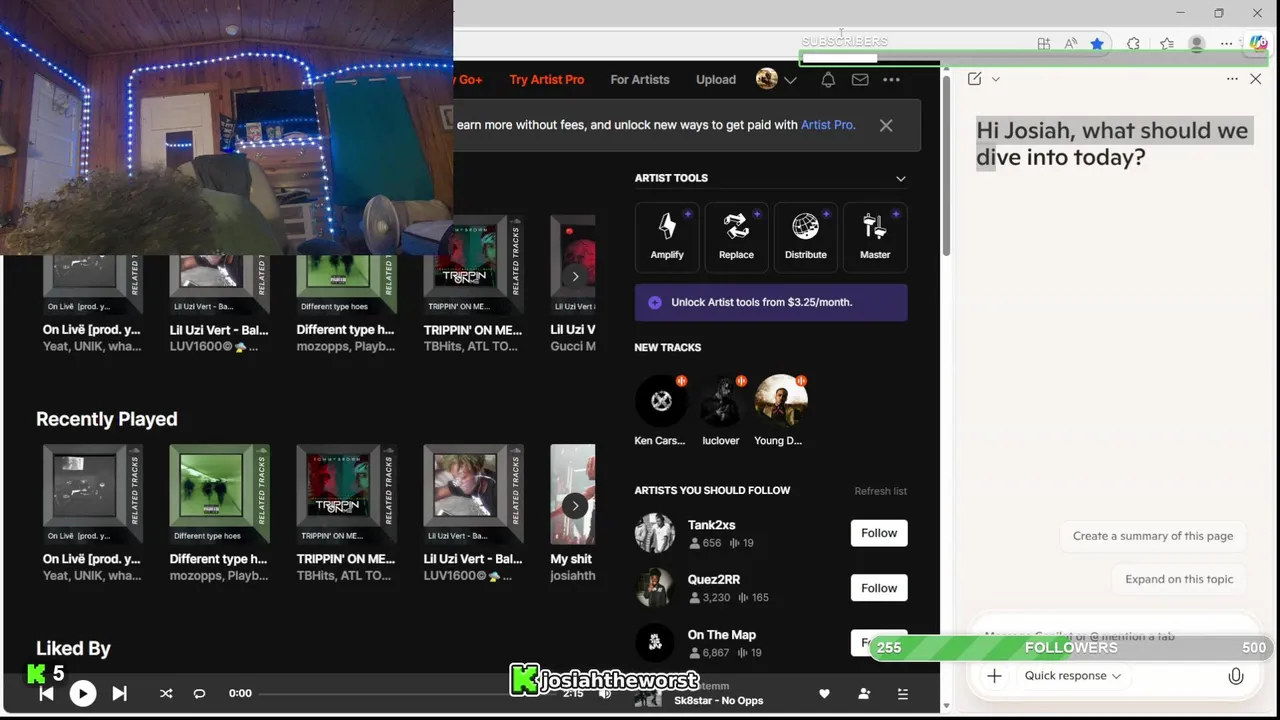Click the split screen icon in address bar
This screenshot has width=1280, height=720.
click(x=1043, y=44)
